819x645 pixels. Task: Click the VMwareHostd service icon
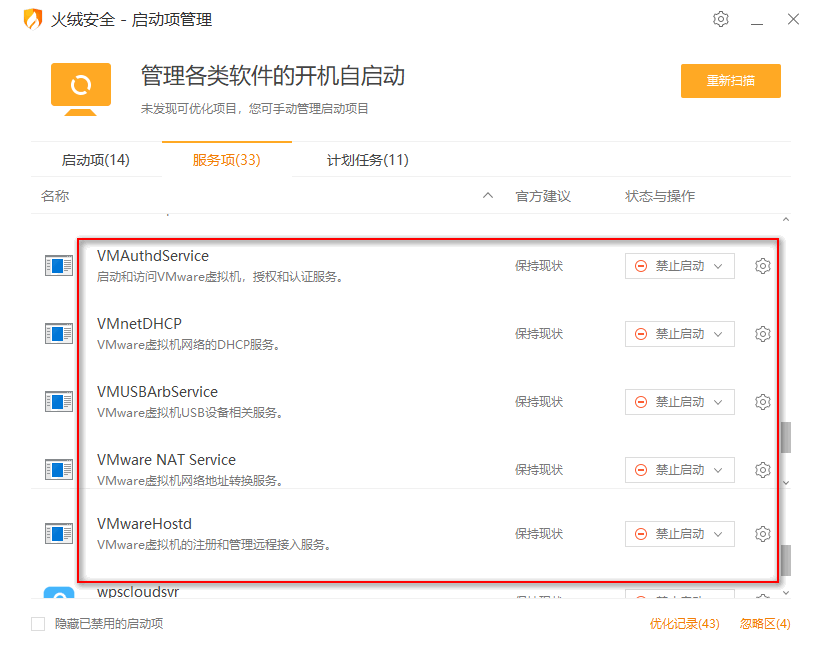pos(58,534)
